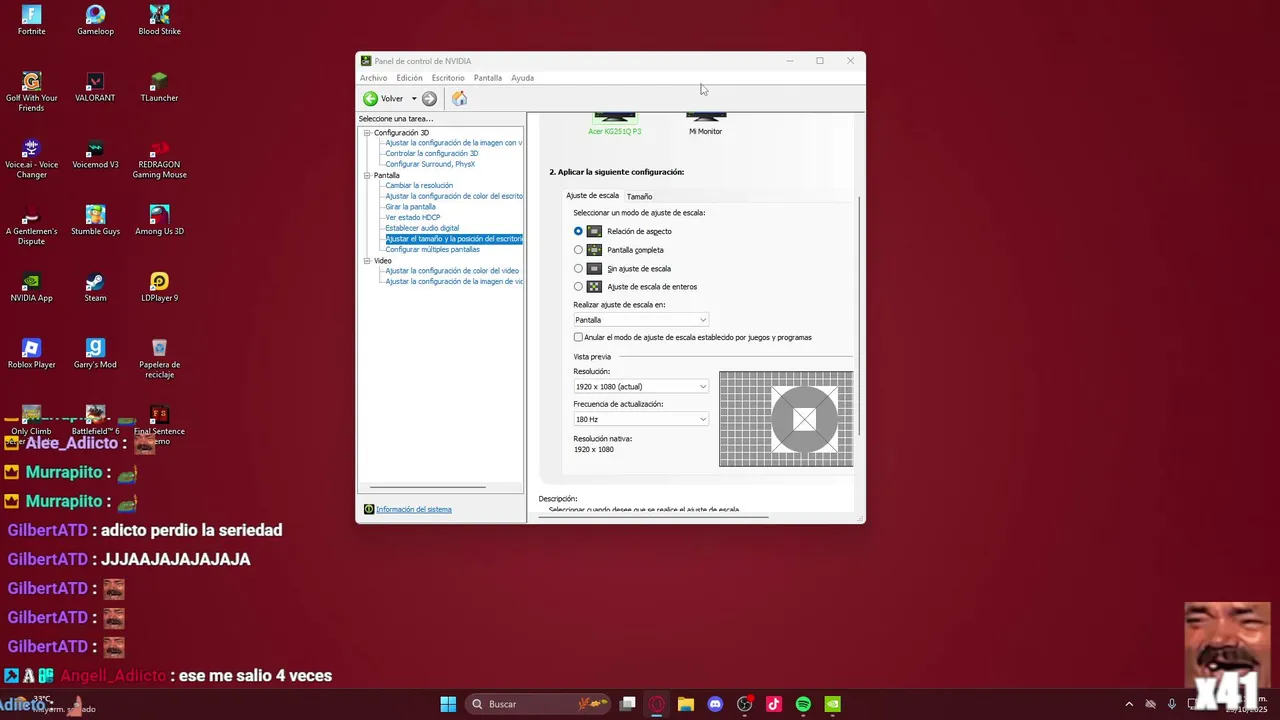Image resolution: width=1280 pixels, height=720 pixels.
Task: Open Blood Strike desktop shortcut
Action: pyautogui.click(x=159, y=20)
